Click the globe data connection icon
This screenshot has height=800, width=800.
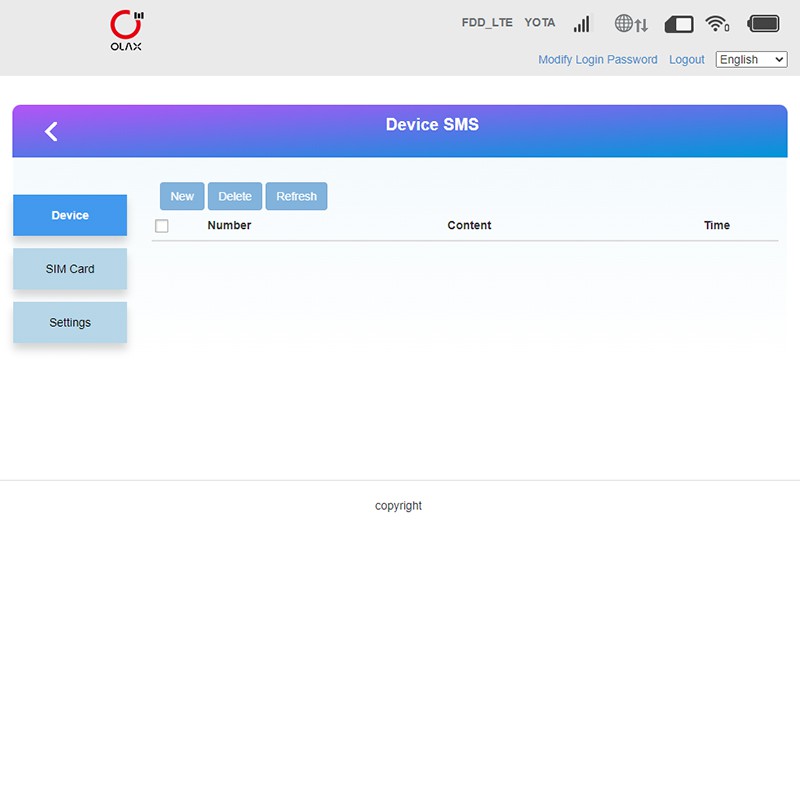pos(631,23)
